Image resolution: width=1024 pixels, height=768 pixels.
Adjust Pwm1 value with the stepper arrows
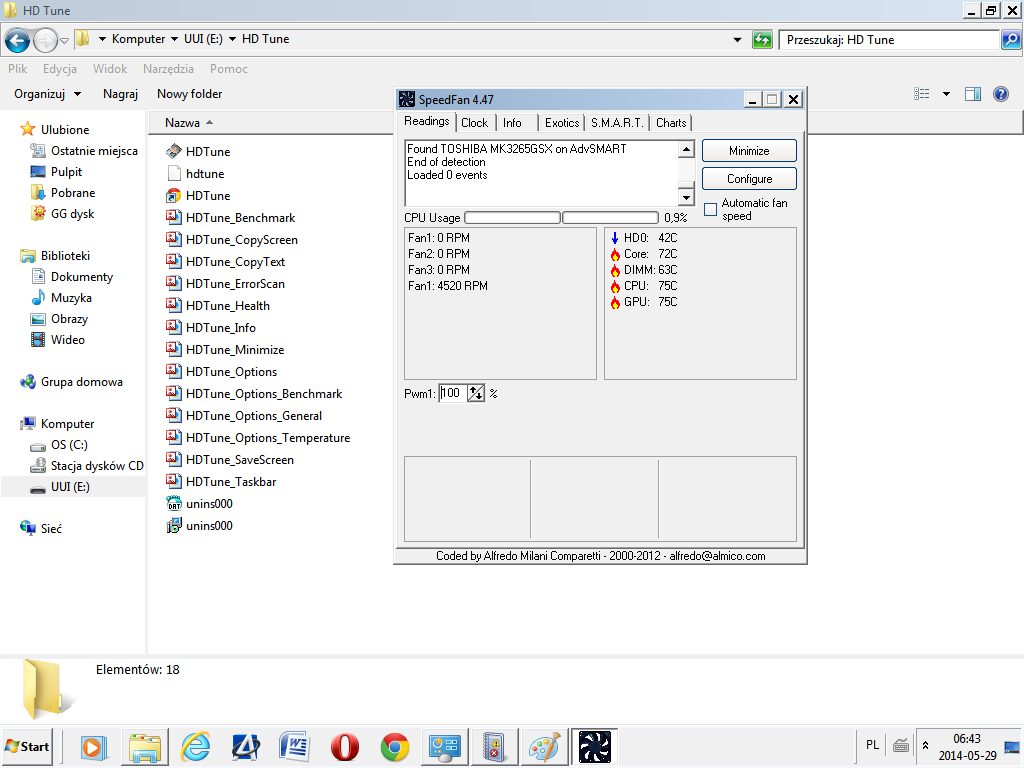pos(475,393)
